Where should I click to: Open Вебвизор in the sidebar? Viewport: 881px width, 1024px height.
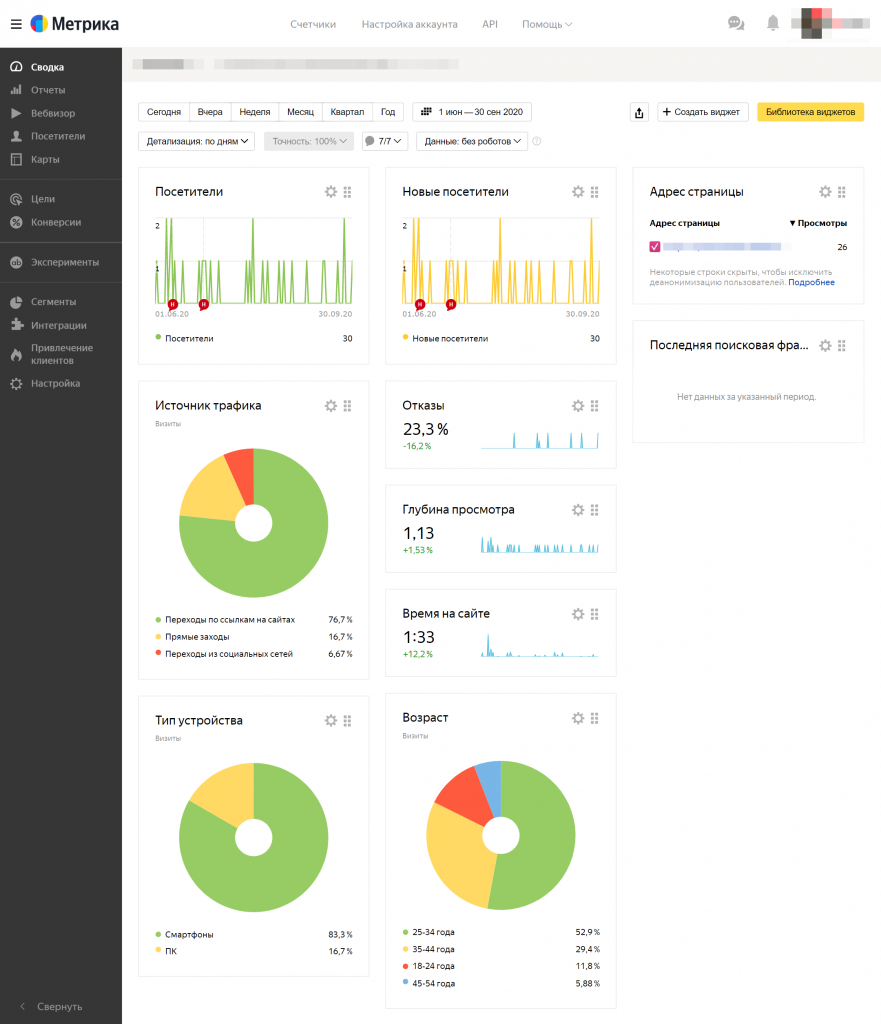[x=53, y=113]
